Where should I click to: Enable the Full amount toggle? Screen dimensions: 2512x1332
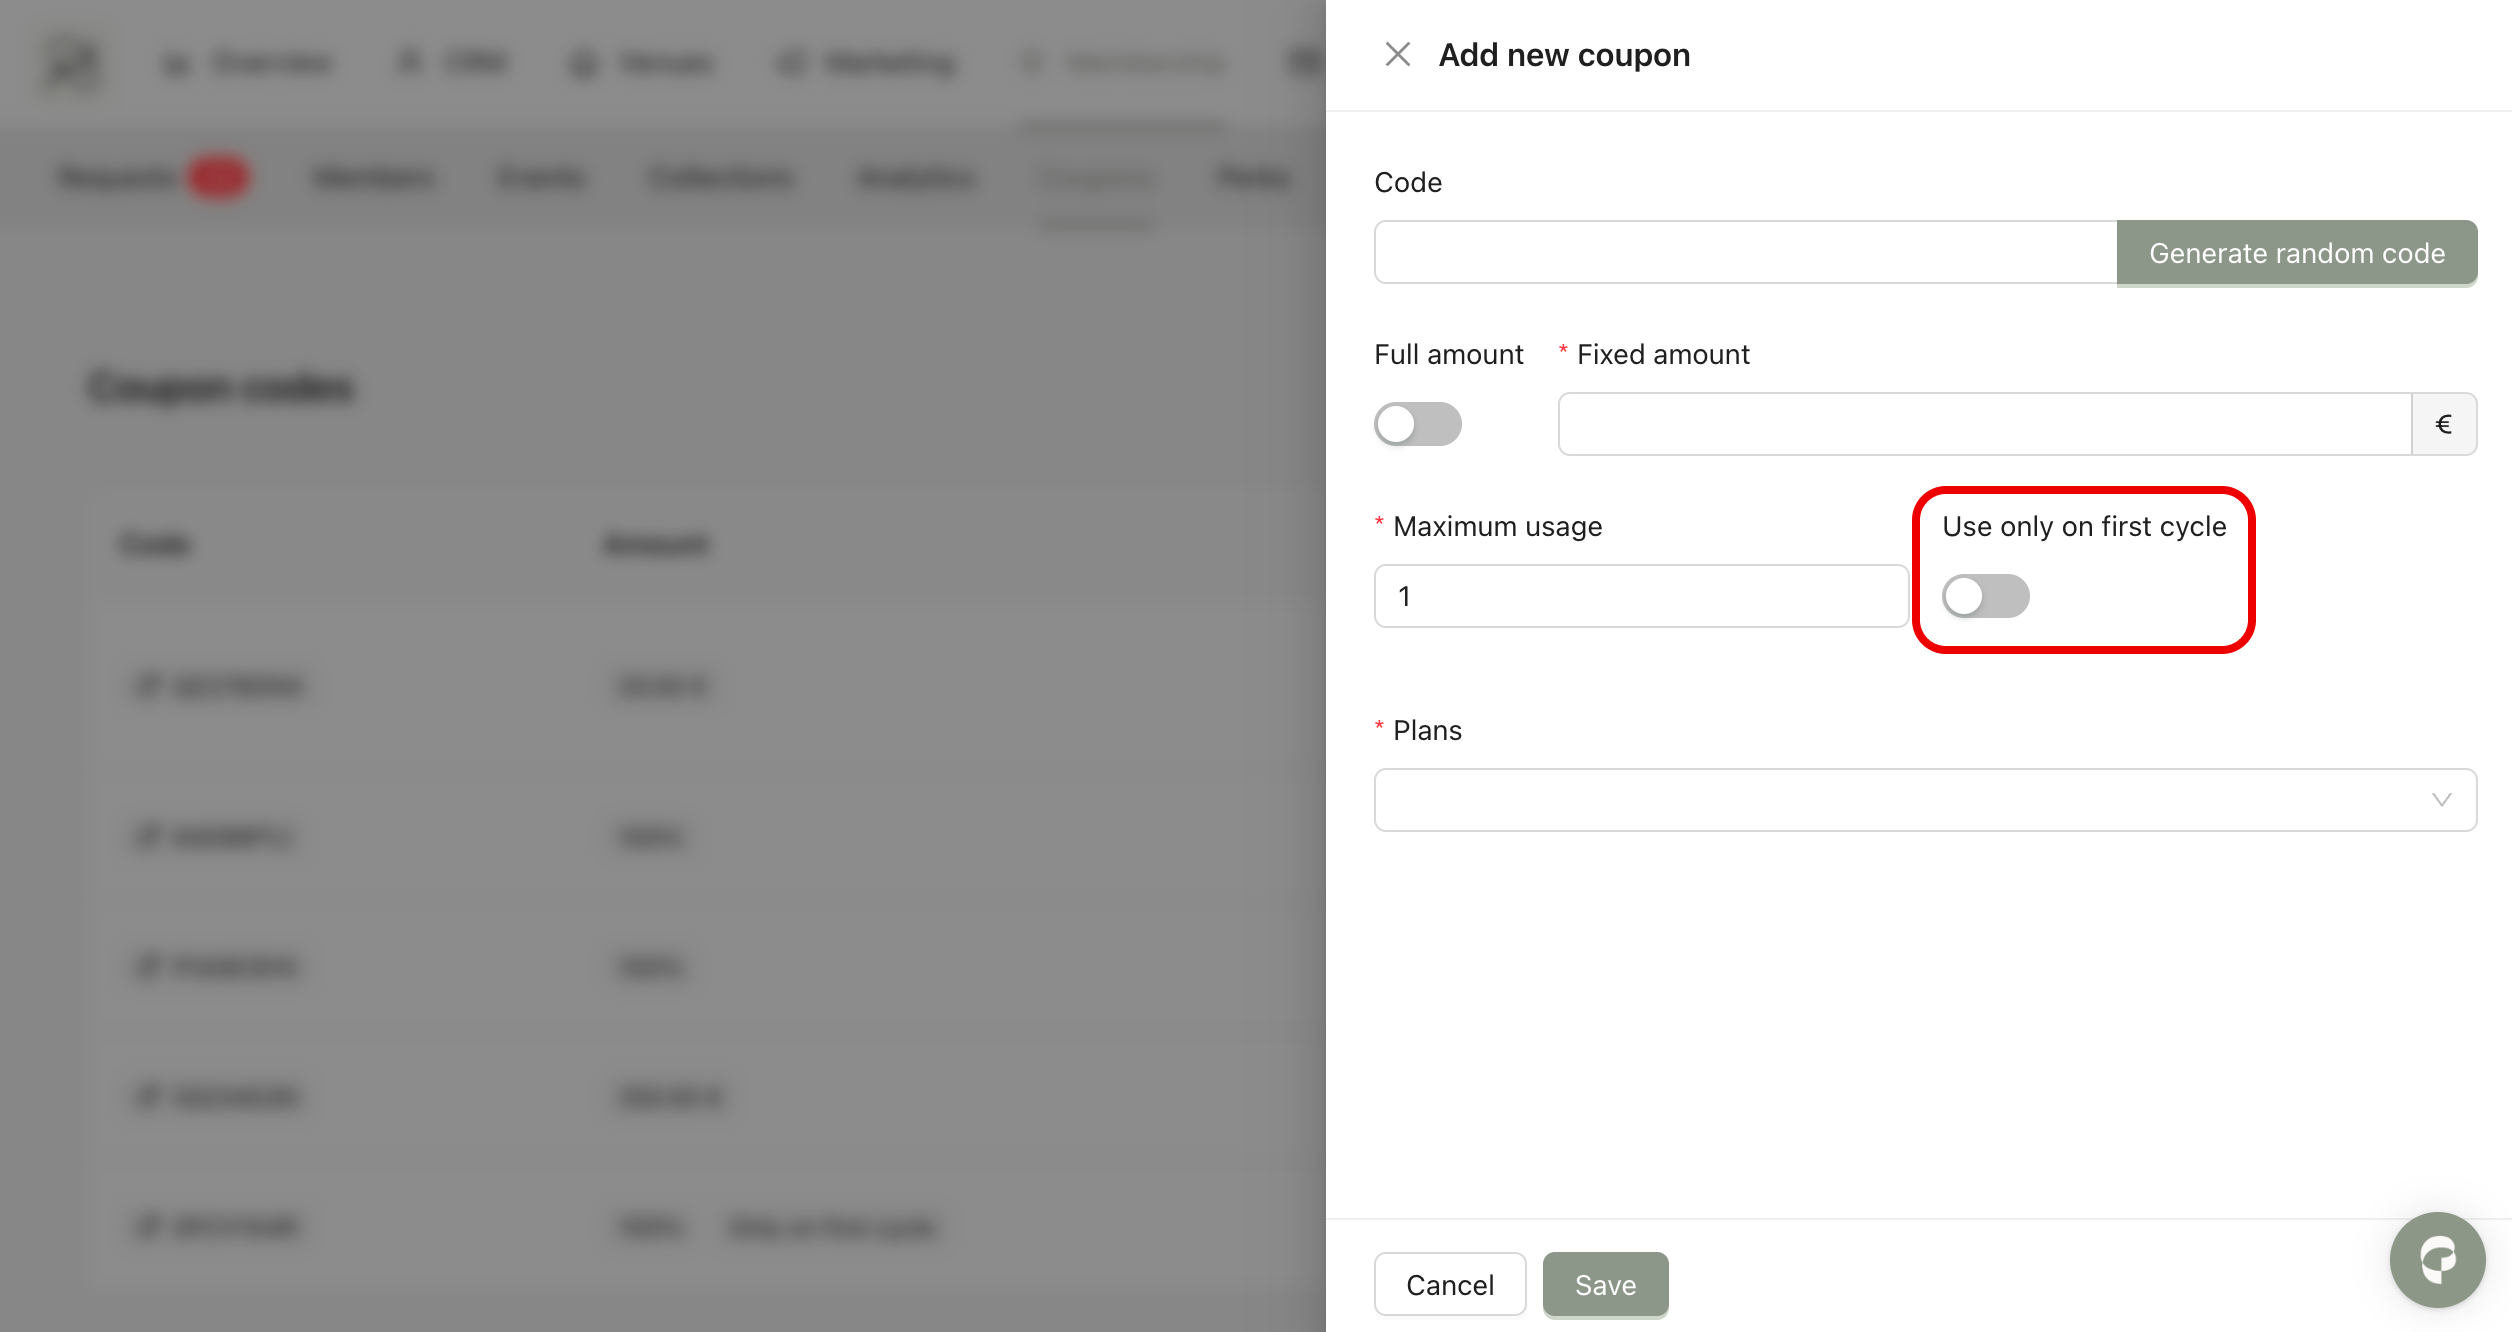1417,425
